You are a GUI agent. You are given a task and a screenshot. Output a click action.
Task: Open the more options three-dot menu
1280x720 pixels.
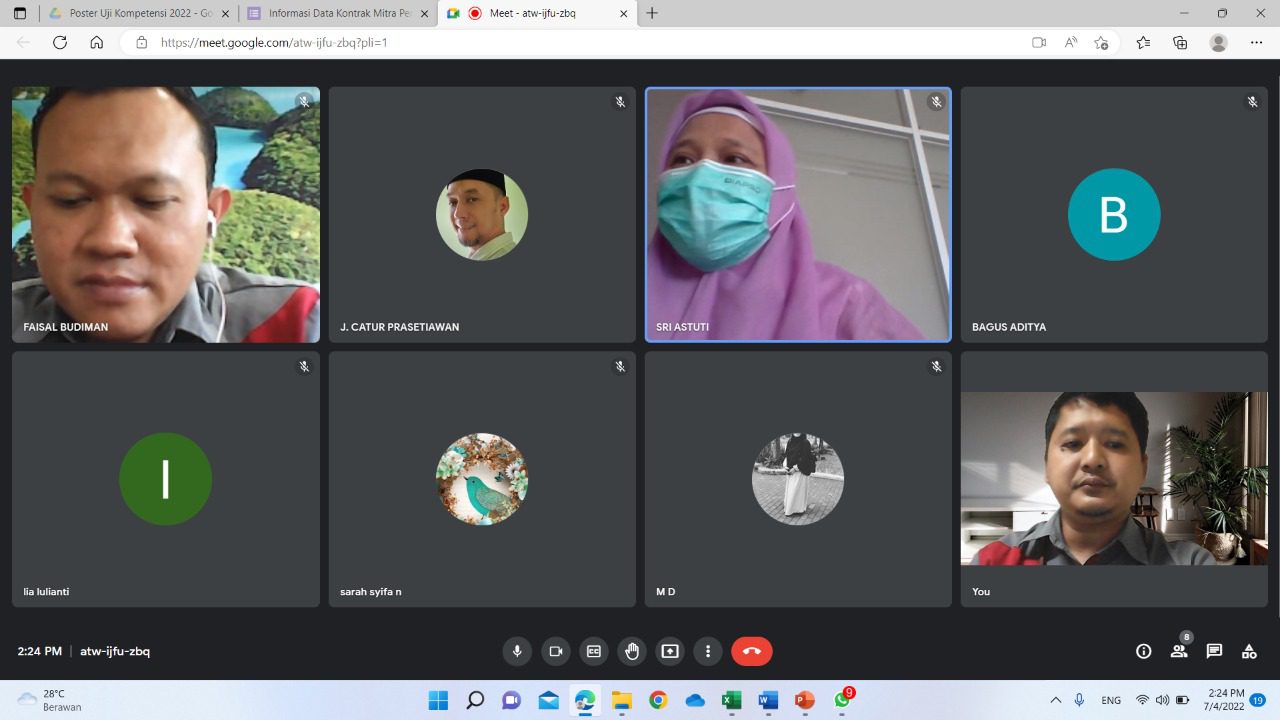click(x=707, y=651)
